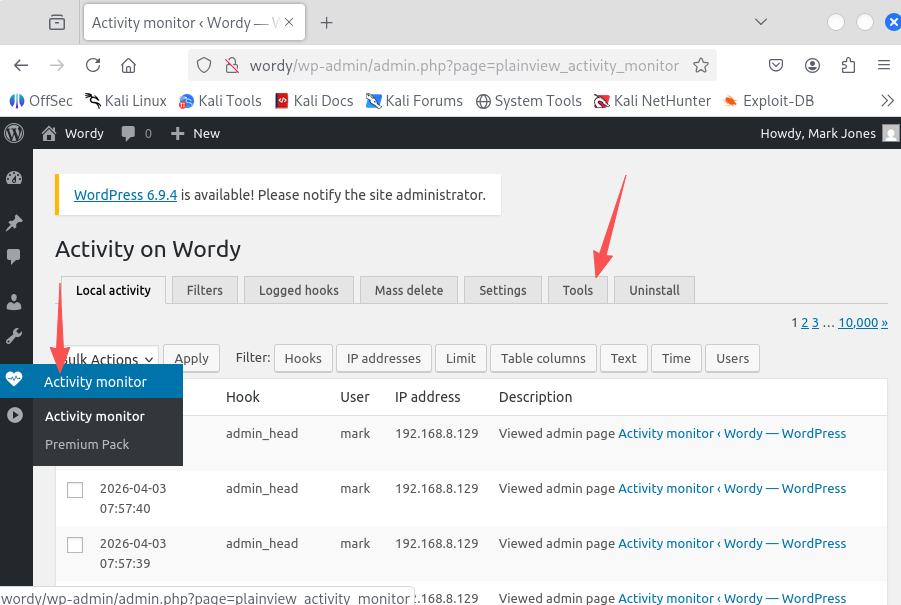The height and width of the screenshot is (605, 901).
Task: Expand the IP addresses filter
Action: pos(382,358)
